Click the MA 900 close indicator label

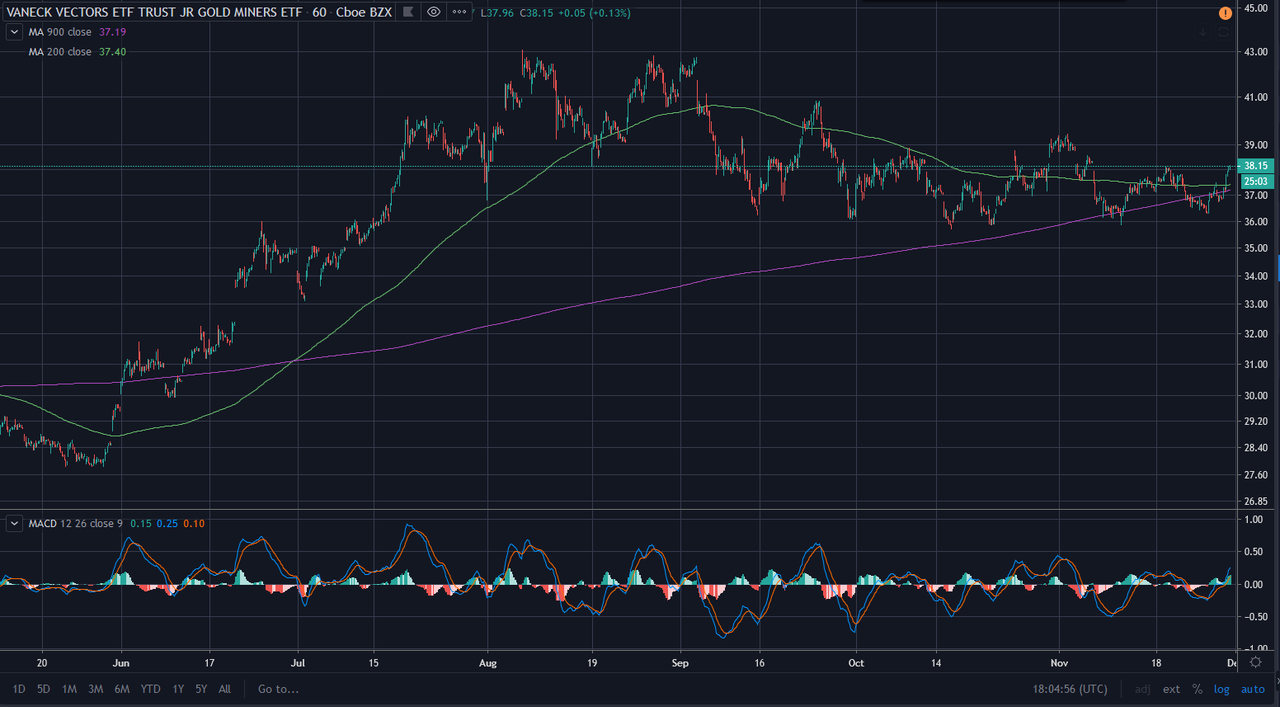pyautogui.click(x=60, y=32)
